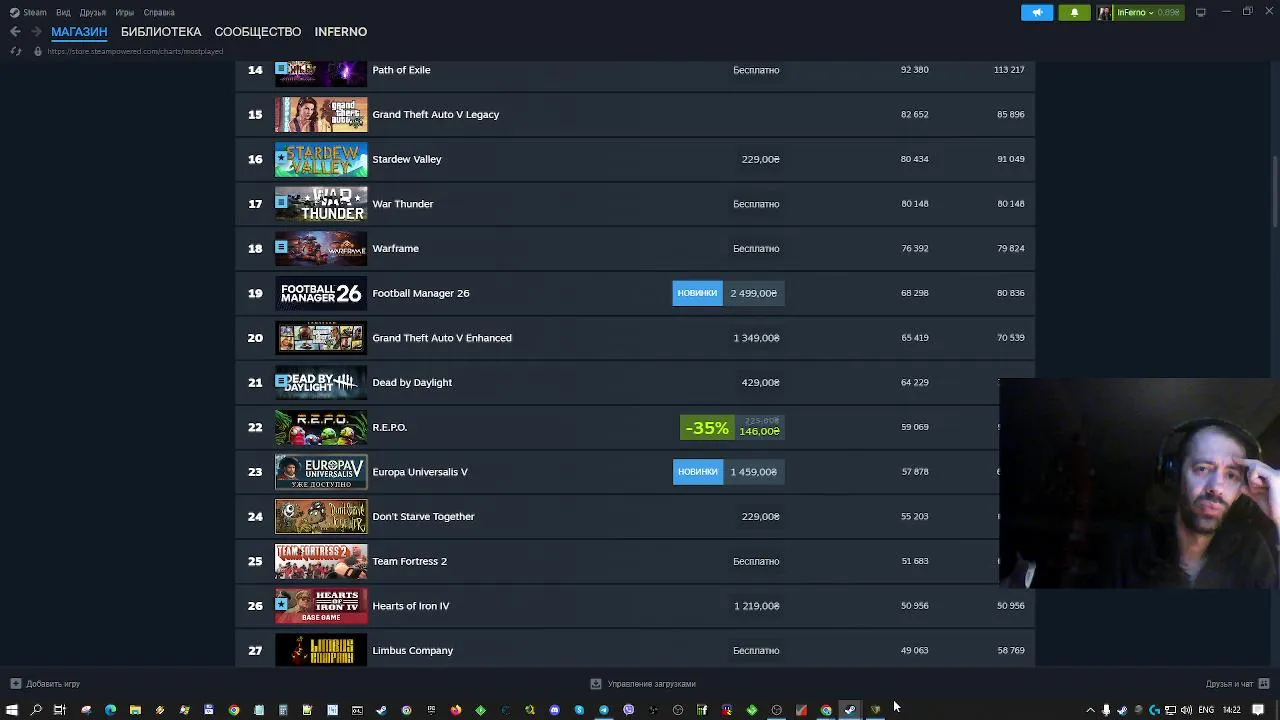Switch to the БИБЛИОТЕКА tab

click(161, 32)
